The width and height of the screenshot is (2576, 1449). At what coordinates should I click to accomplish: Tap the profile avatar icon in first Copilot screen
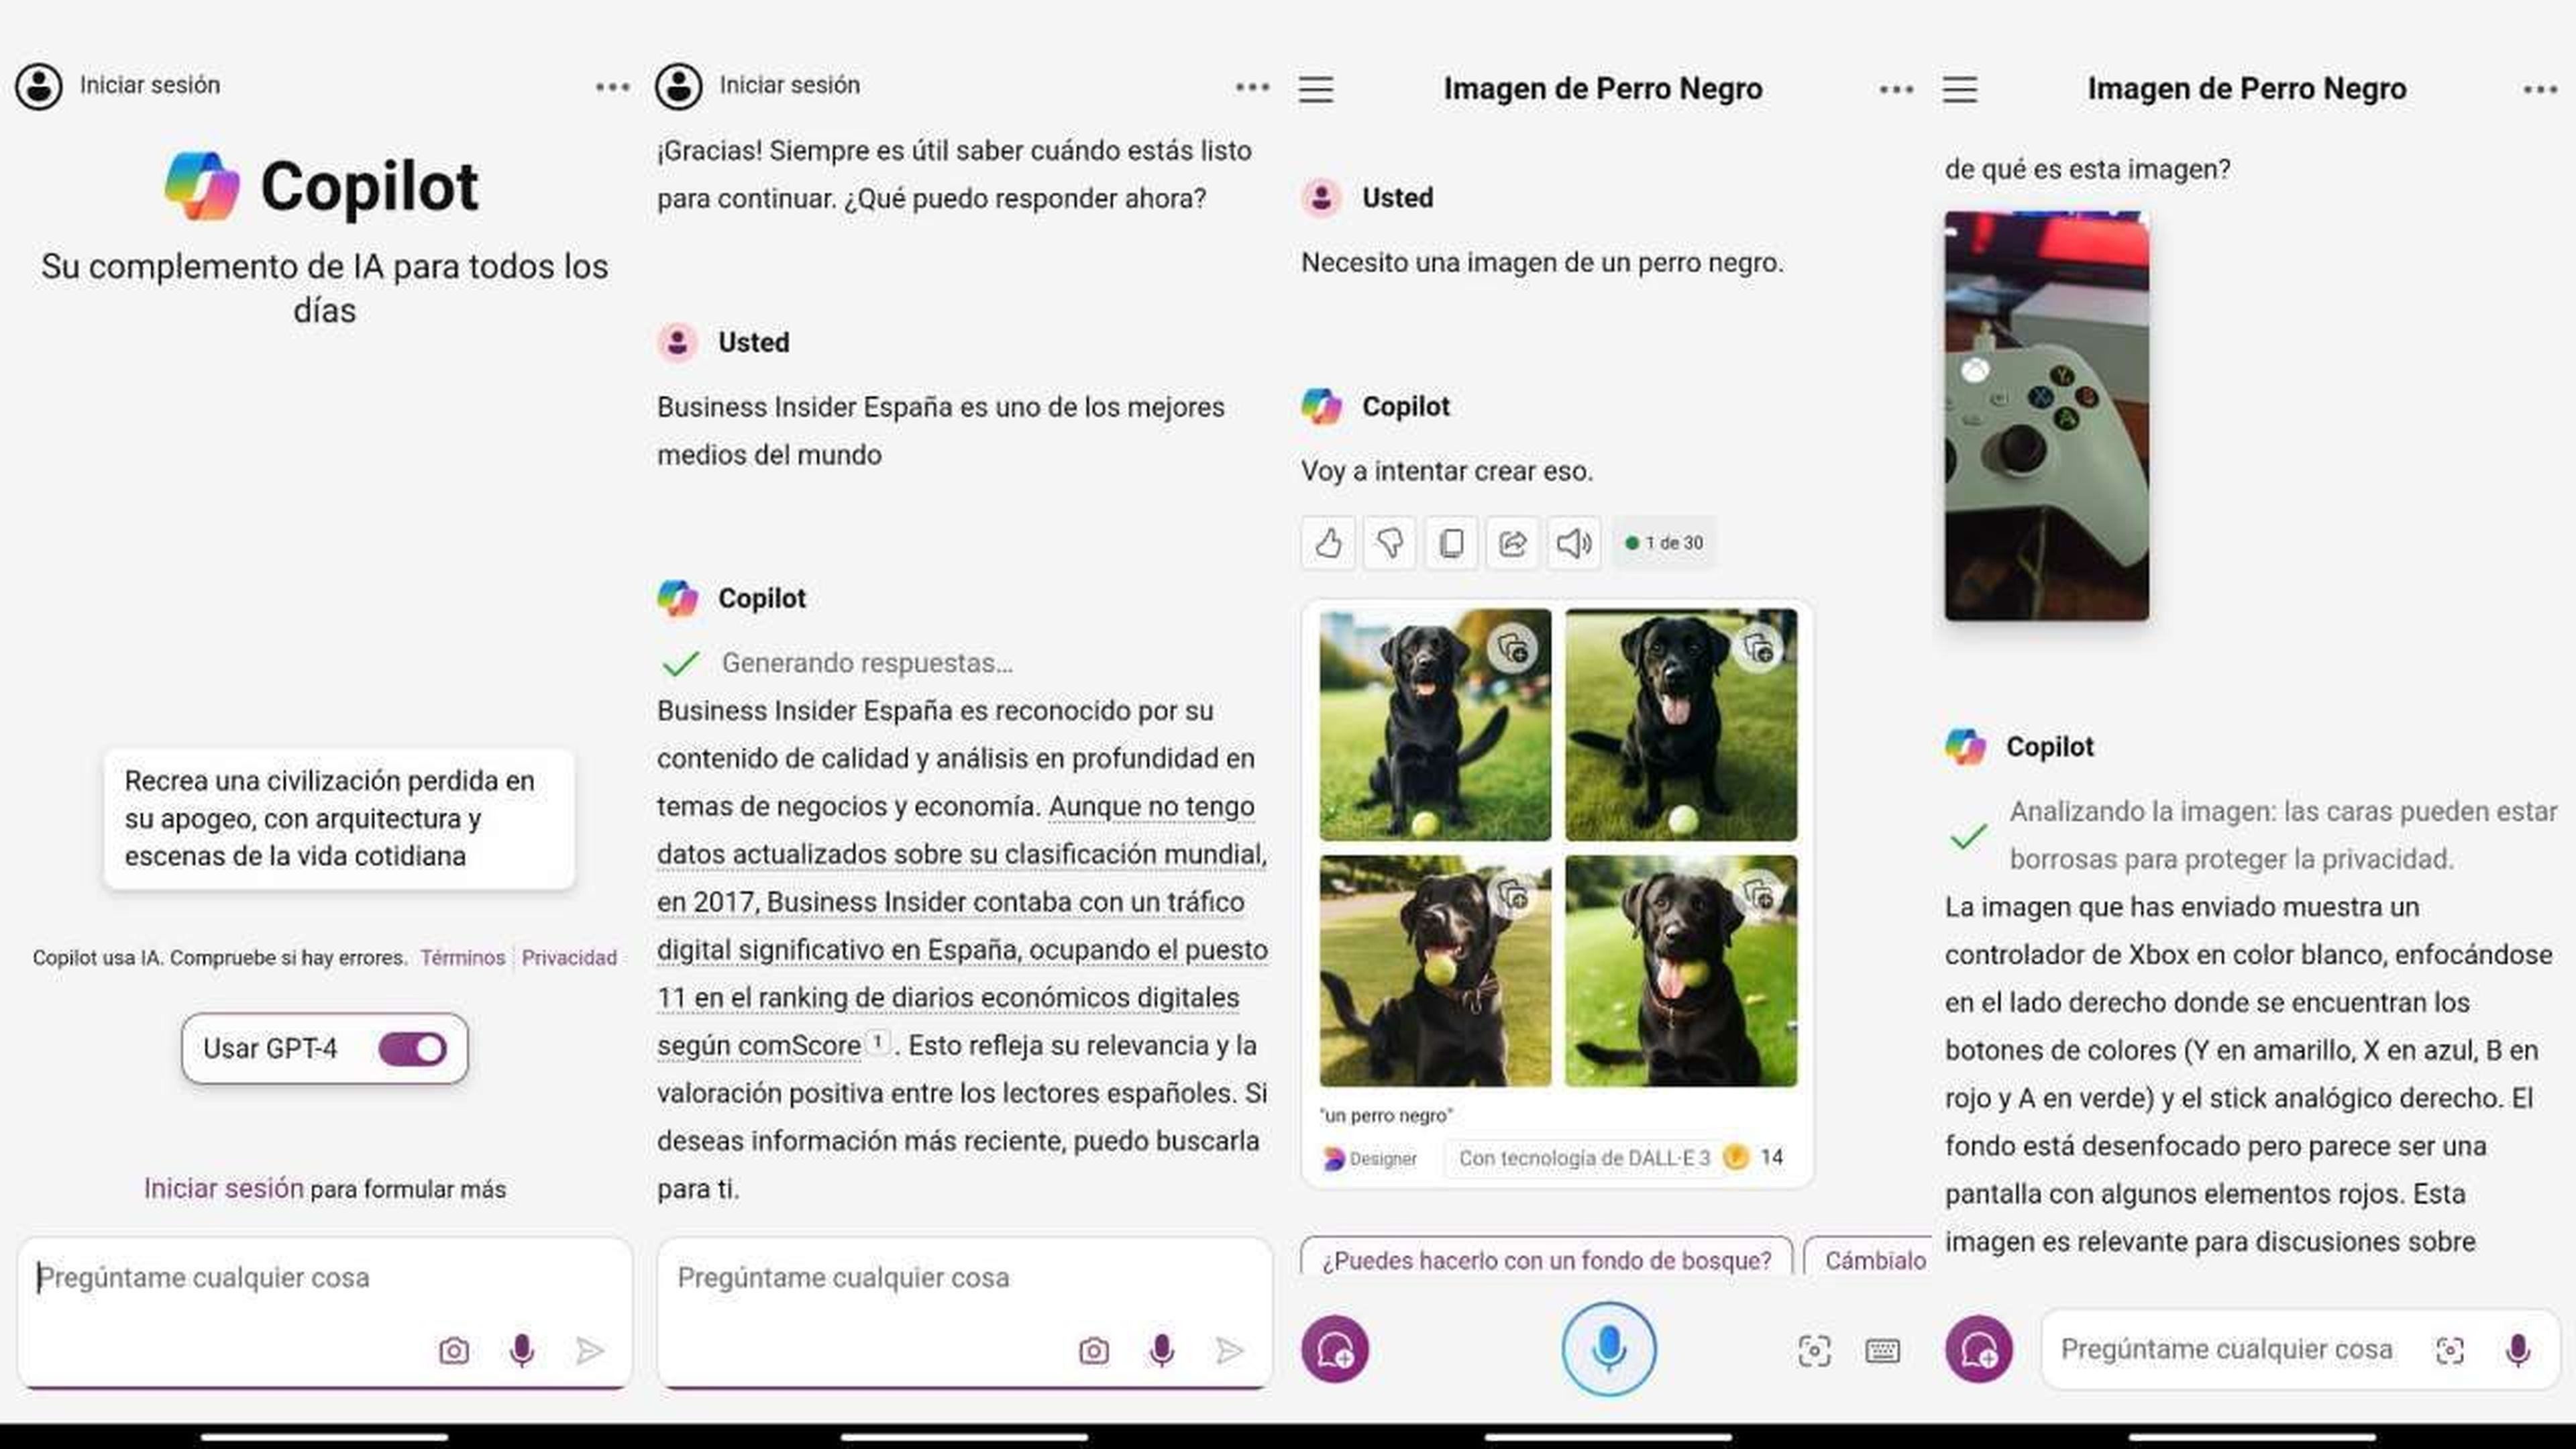click(x=39, y=87)
